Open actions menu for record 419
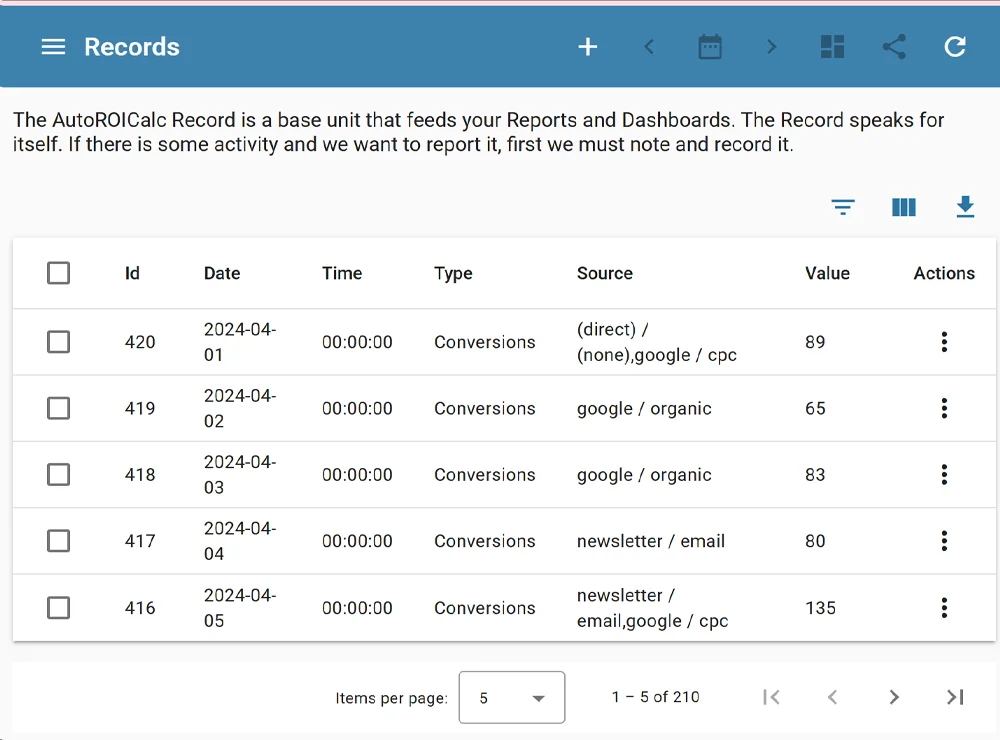The height and width of the screenshot is (740, 1000). (944, 408)
